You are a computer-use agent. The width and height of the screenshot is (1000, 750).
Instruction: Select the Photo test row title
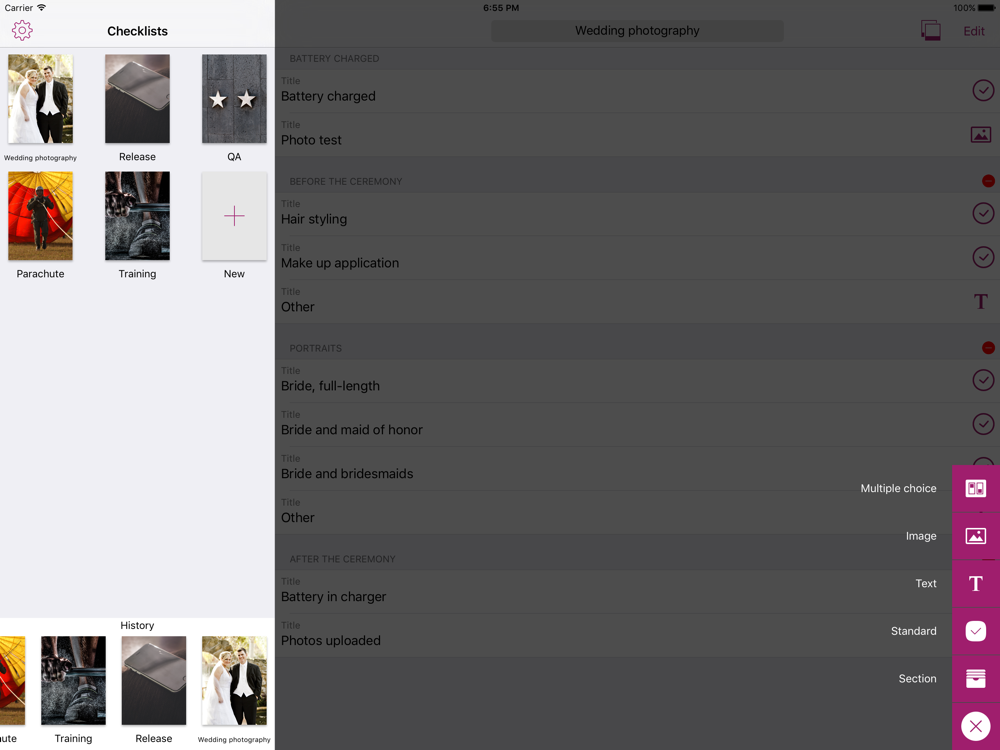click(x=311, y=140)
